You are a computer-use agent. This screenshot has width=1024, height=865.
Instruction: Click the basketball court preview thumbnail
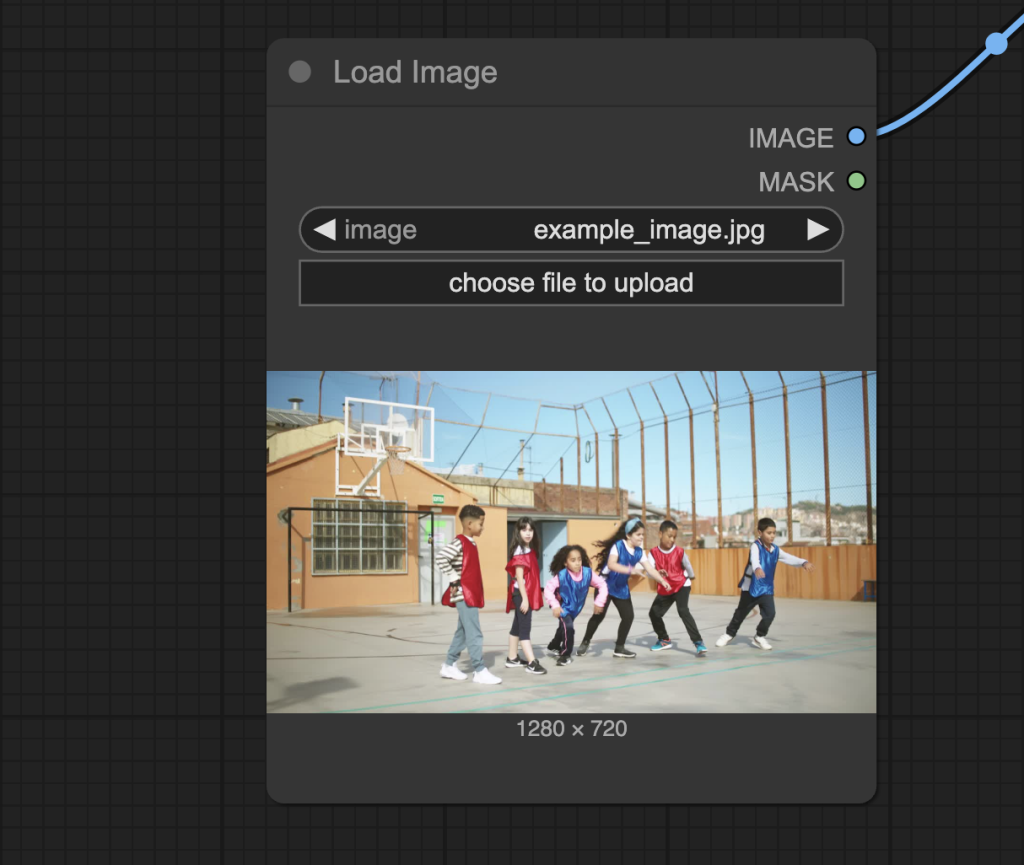click(x=571, y=541)
